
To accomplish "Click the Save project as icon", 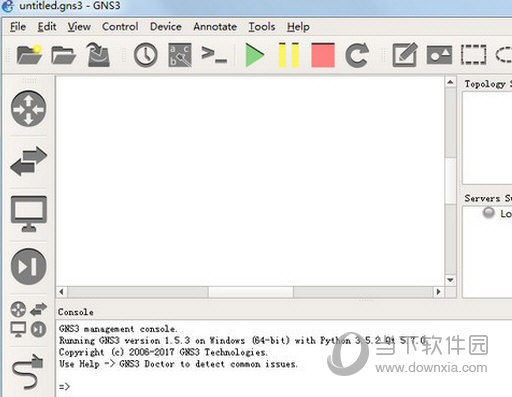I will 98,55.
